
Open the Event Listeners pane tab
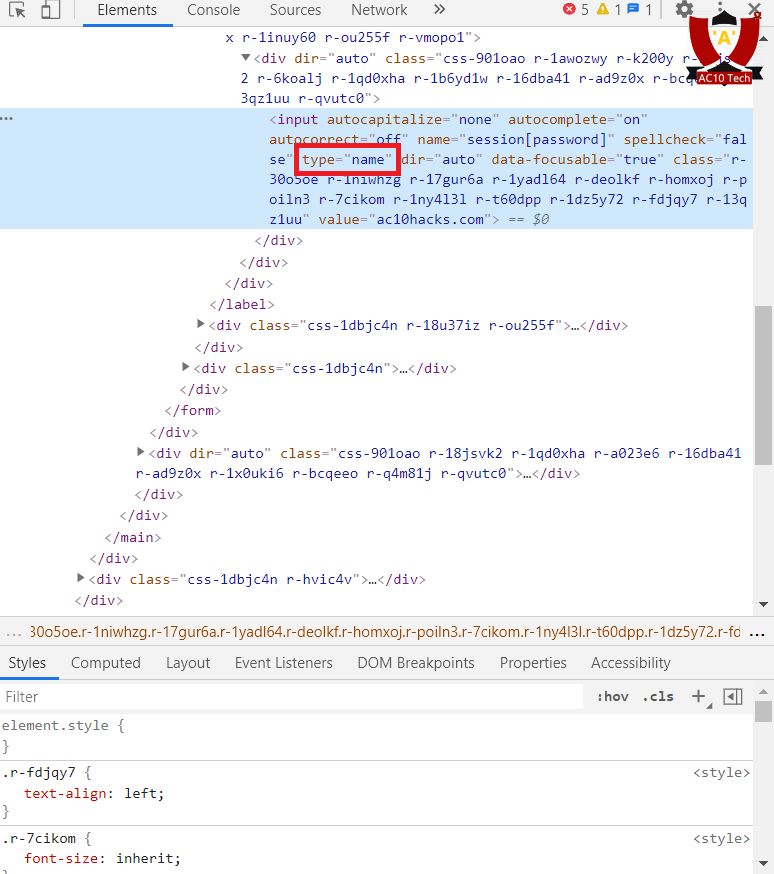(x=284, y=663)
